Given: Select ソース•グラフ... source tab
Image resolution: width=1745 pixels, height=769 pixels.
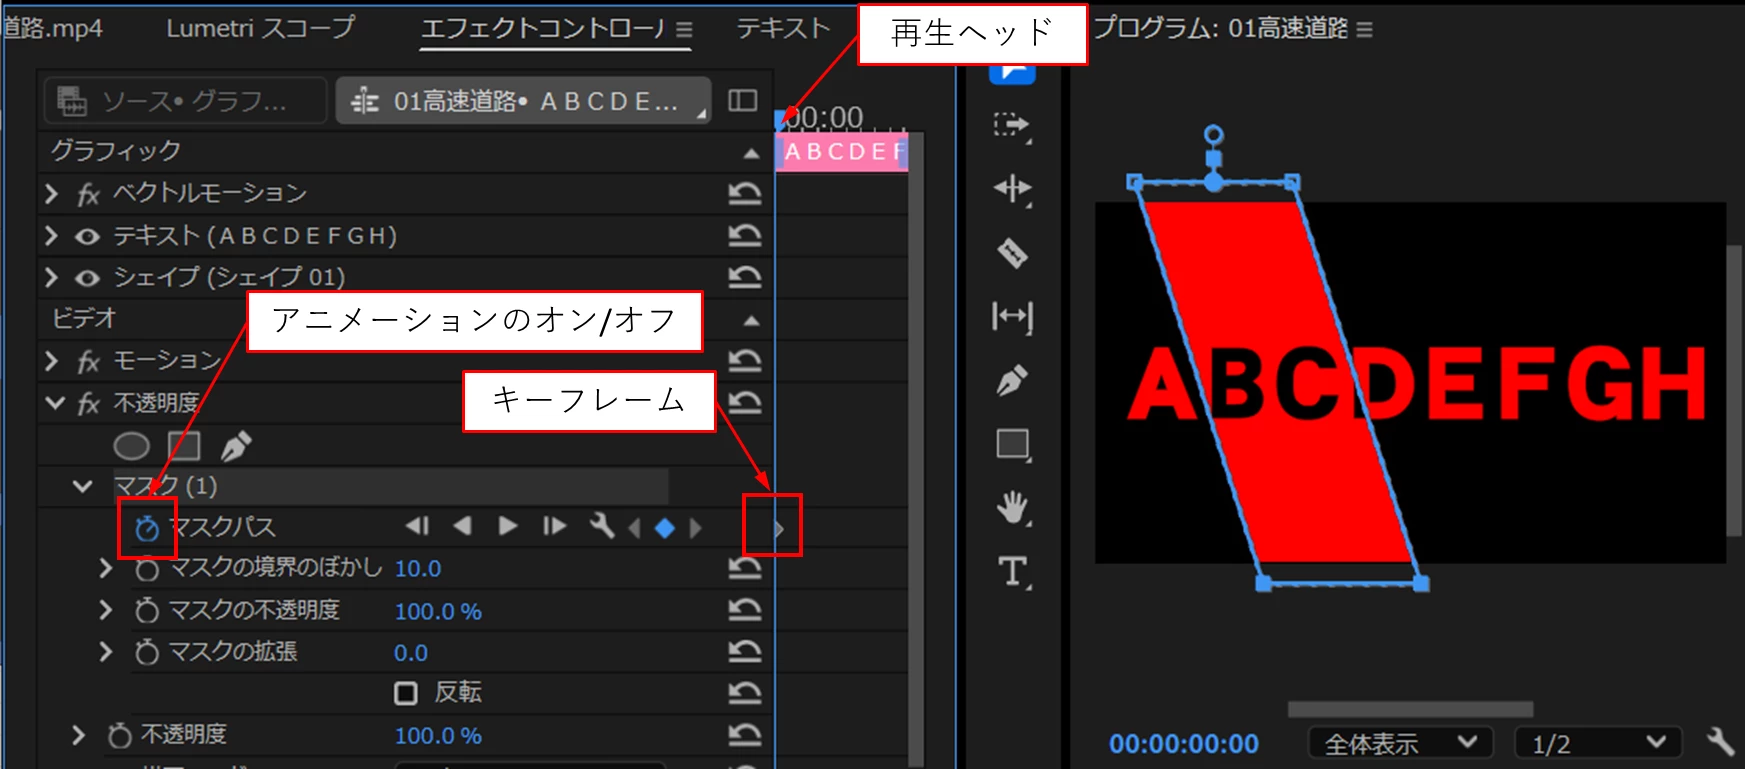Looking at the screenshot, I should click(x=186, y=101).
